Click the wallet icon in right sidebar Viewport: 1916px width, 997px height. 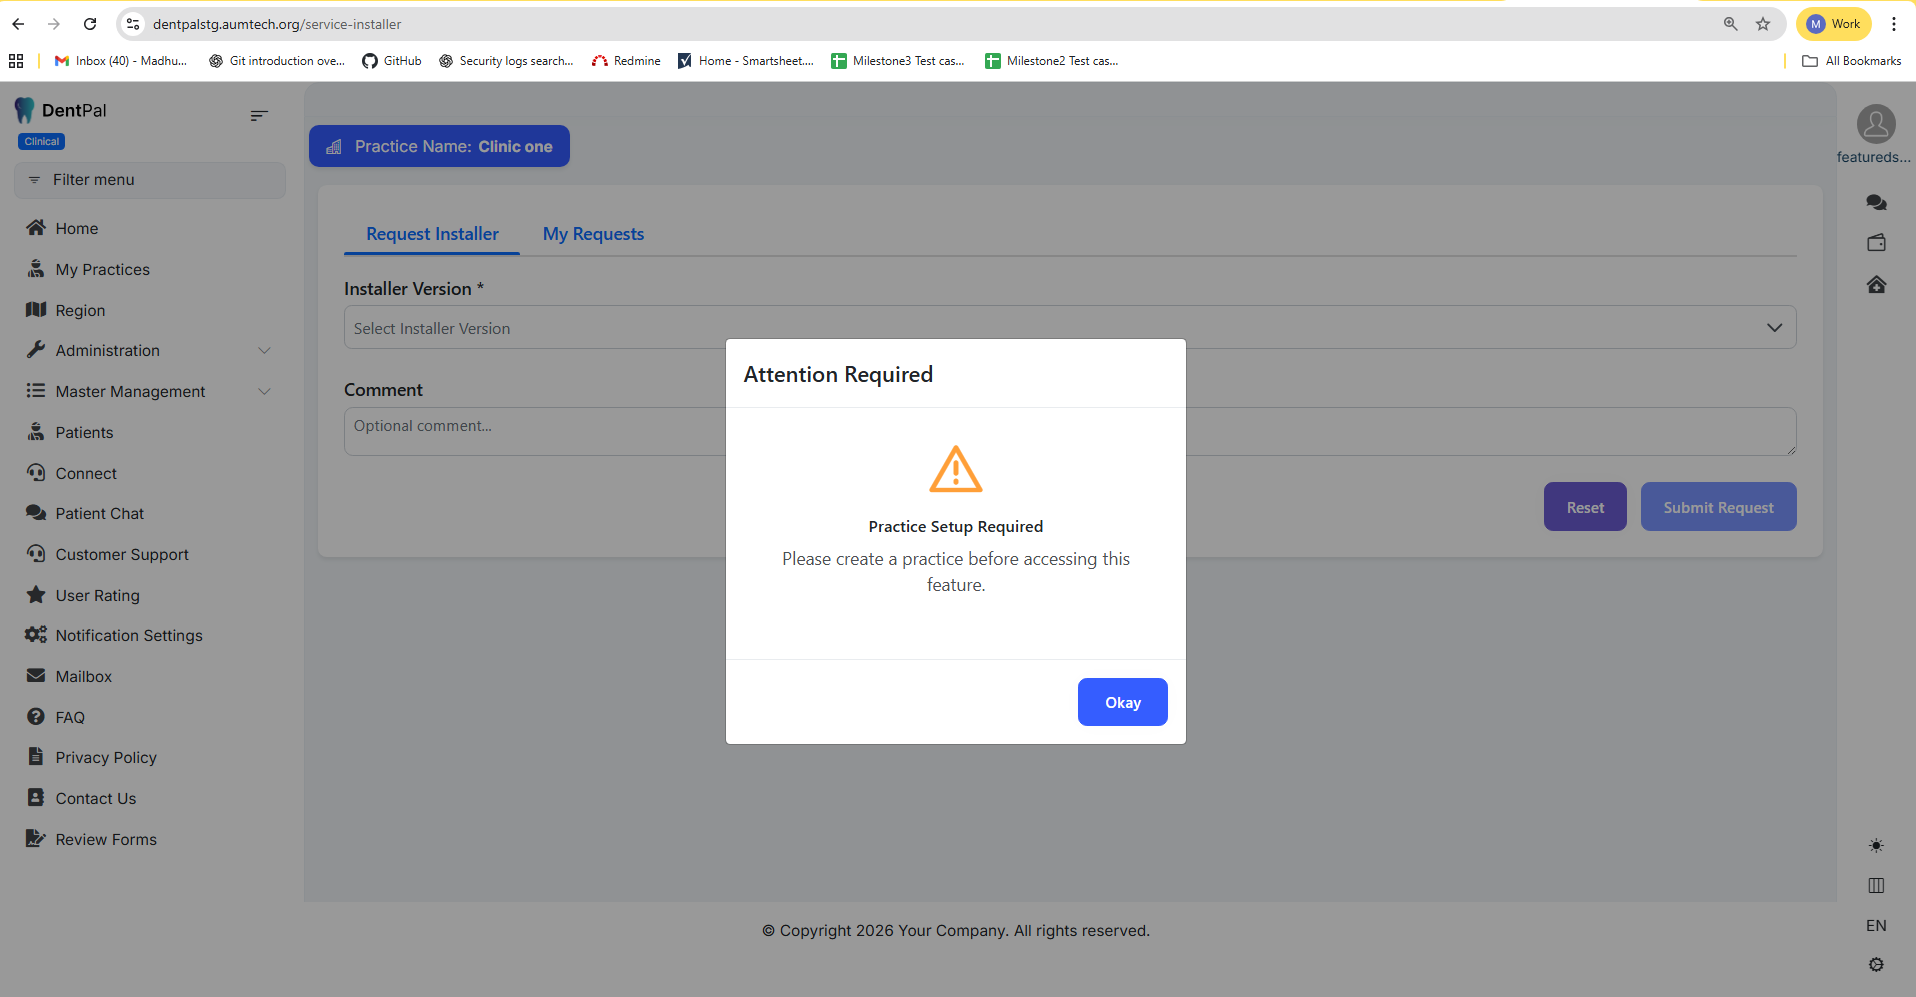(x=1876, y=243)
